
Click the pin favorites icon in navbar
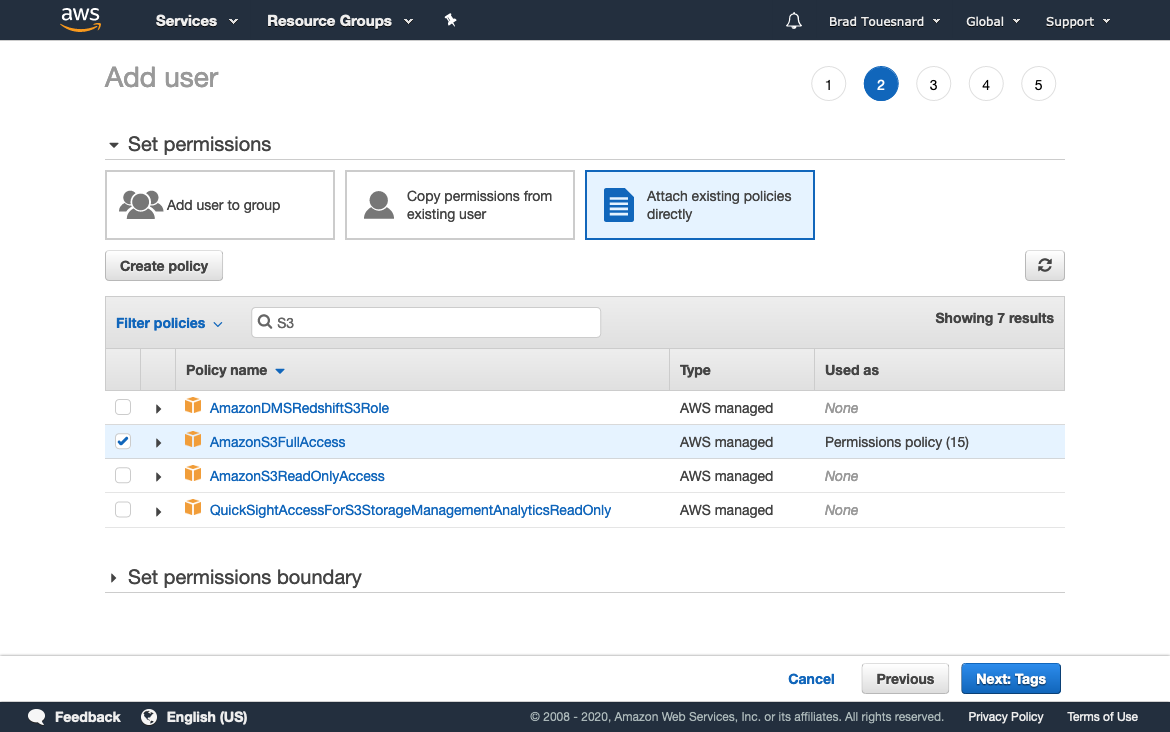450,20
